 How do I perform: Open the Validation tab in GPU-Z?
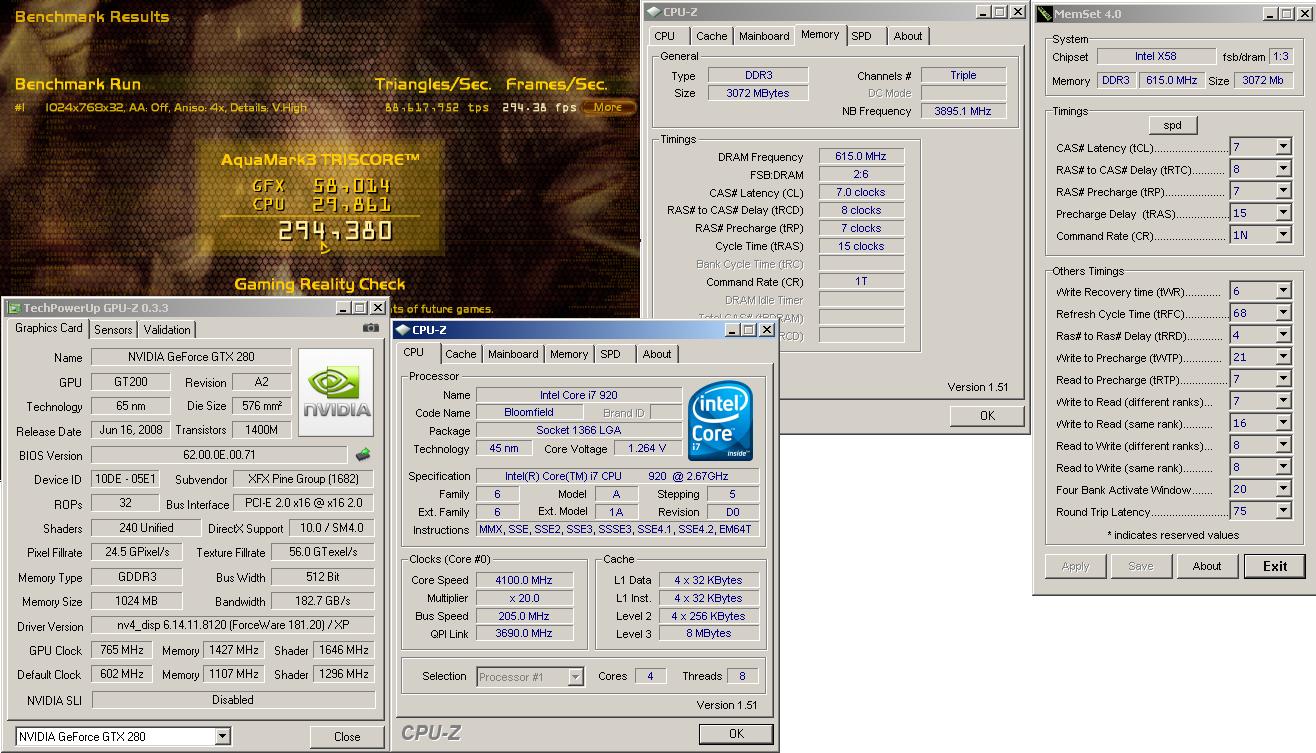coord(167,329)
